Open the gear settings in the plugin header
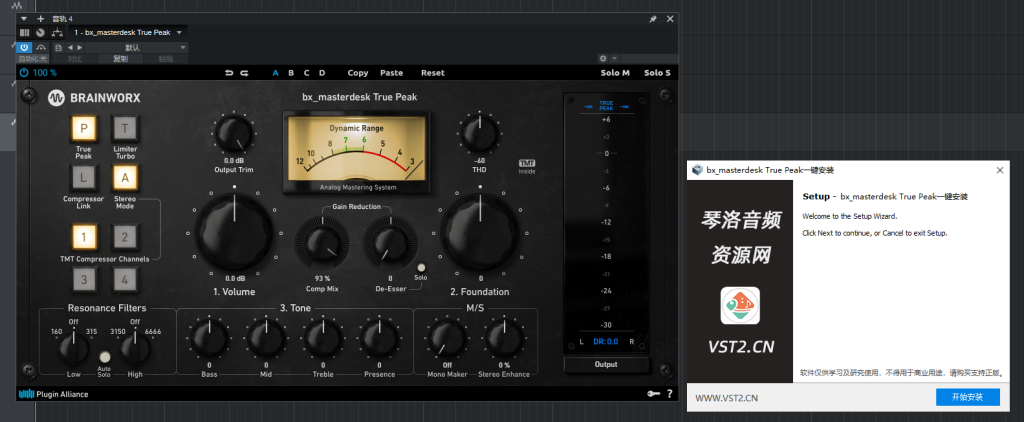The width and height of the screenshot is (1024, 422). click(x=602, y=59)
